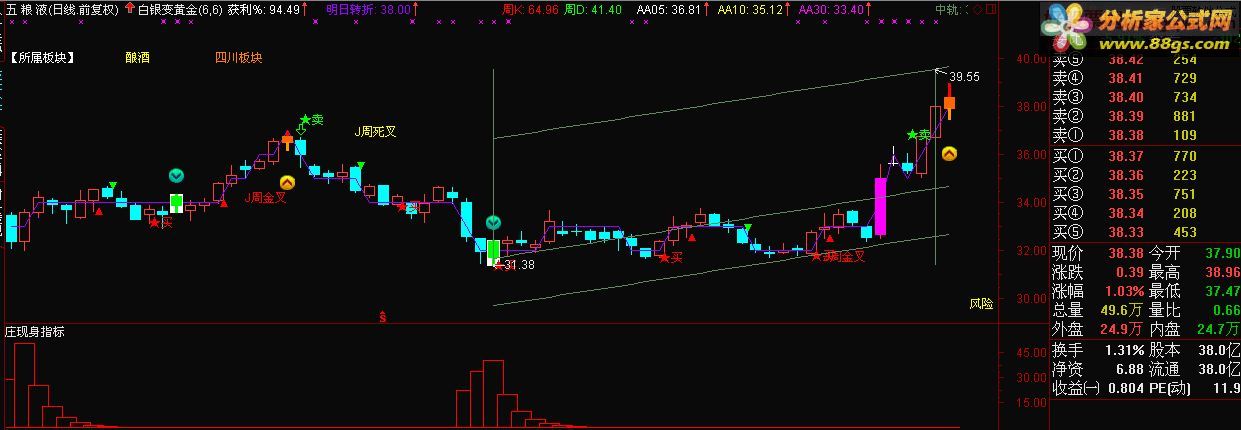Click the 总量 49.6万 value

[1123, 310]
